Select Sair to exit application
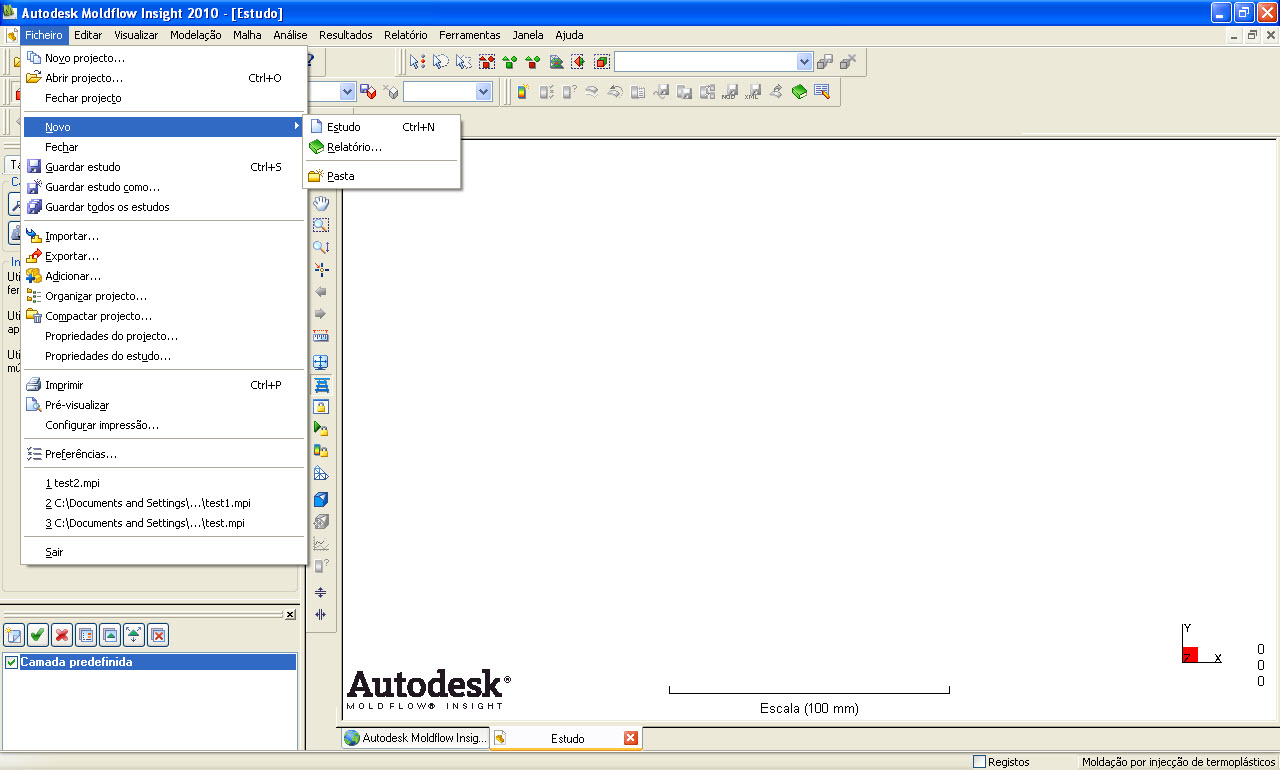1280x770 pixels. (x=164, y=552)
